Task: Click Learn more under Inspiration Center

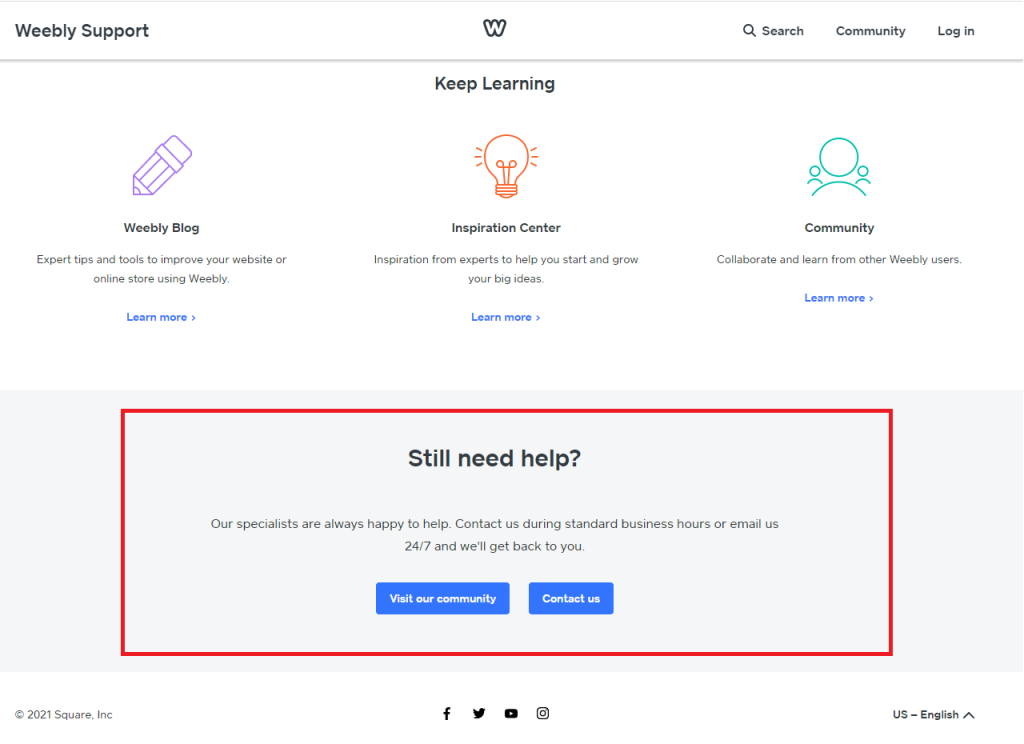Action: click(x=505, y=317)
